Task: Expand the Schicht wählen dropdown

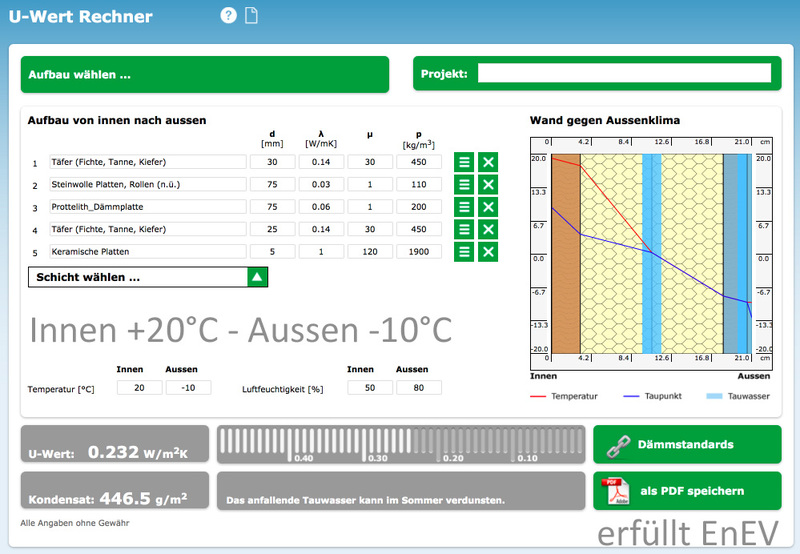Action: [x=138, y=277]
